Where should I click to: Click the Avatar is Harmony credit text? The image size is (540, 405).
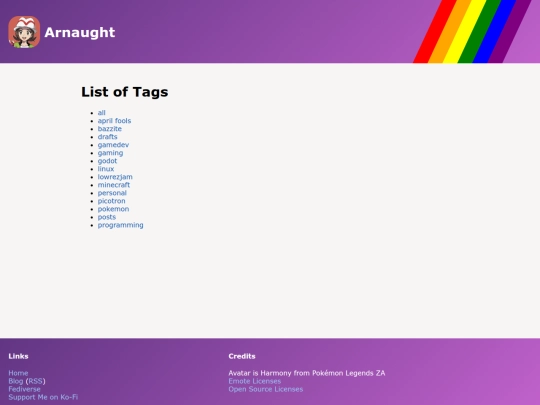click(307, 373)
